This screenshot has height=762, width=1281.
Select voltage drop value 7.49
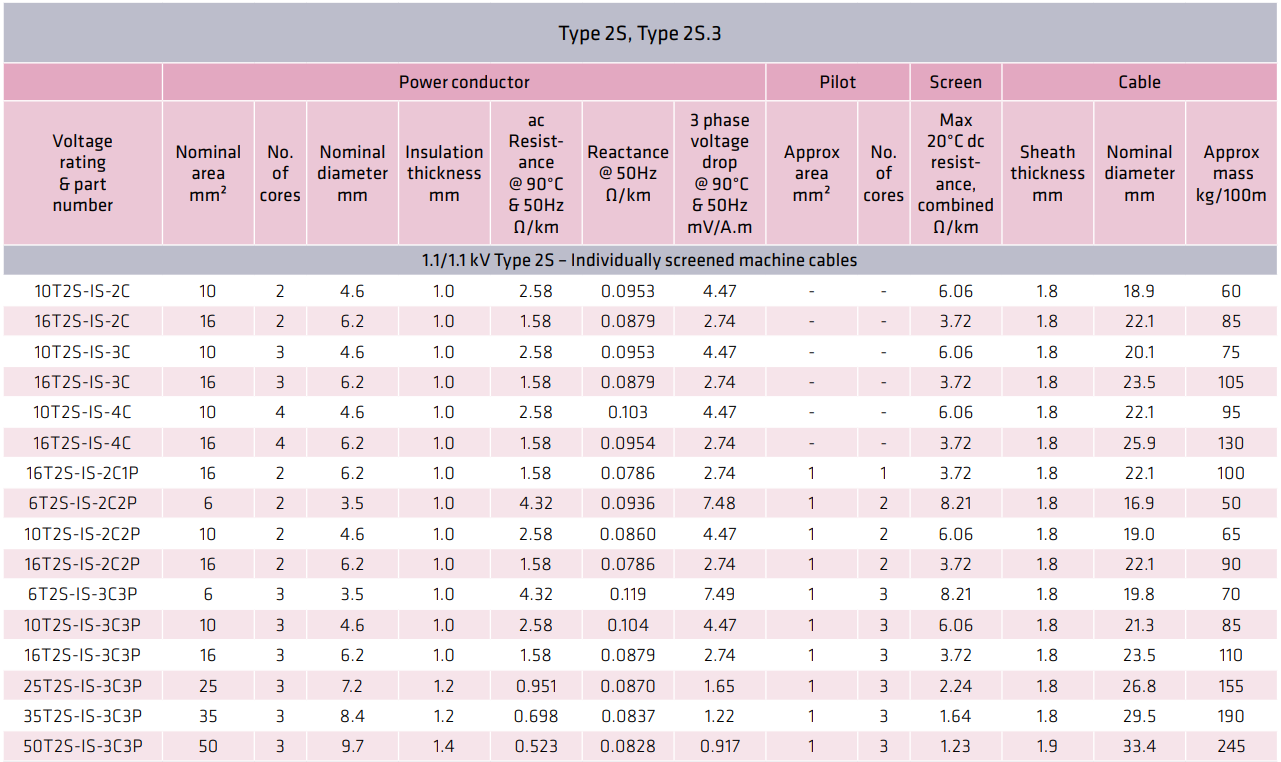[719, 594]
